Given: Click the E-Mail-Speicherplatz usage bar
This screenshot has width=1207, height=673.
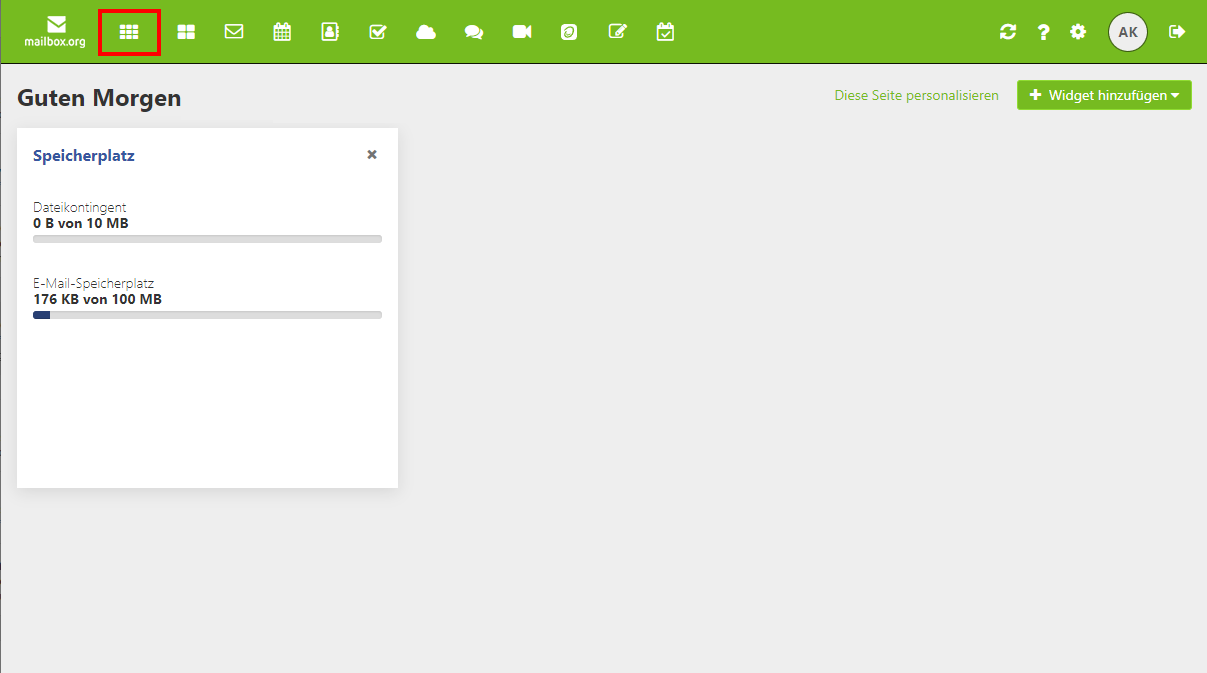Looking at the screenshot, I should pyautogui.click(x=207, y=315).
